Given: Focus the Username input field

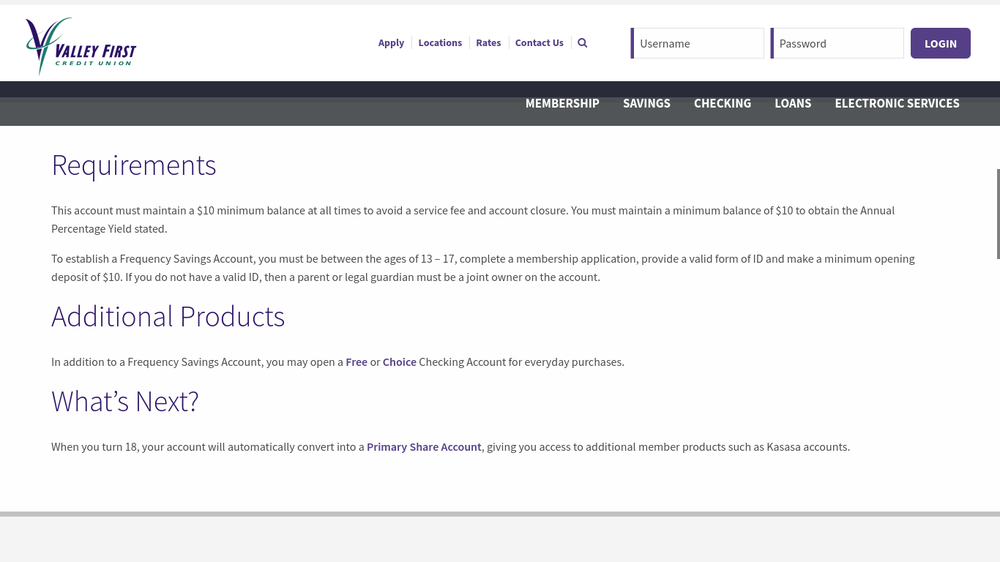Looking at the screenshot, I should tap(699, 44).
